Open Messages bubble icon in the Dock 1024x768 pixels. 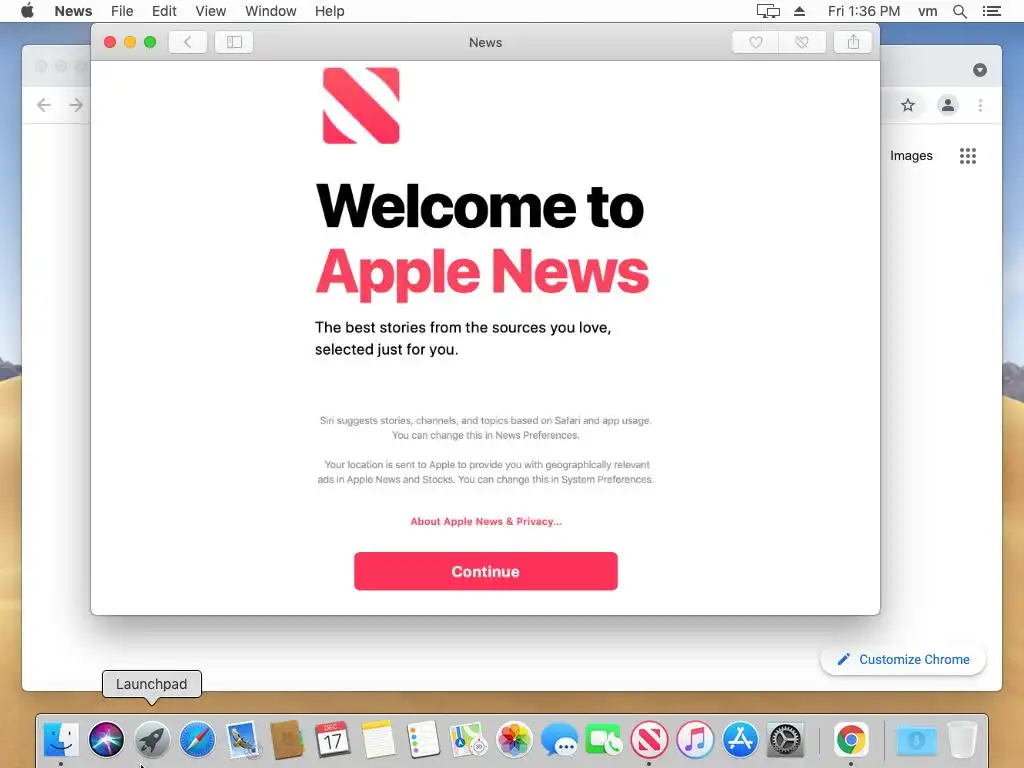click(x=560, y=740)
